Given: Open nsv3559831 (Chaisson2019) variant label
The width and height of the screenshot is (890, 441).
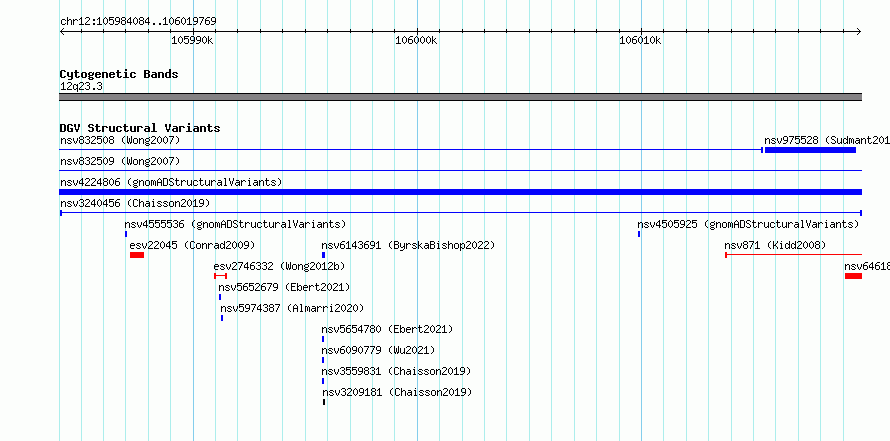Looking at the screenshot, I should click(396, 371).
